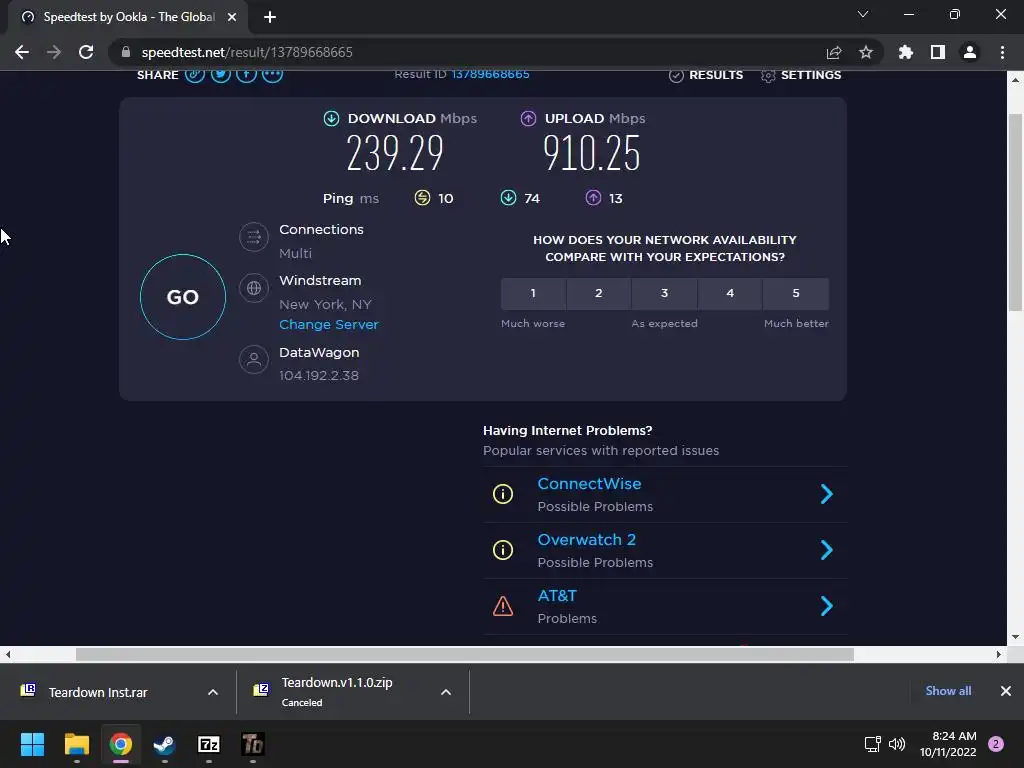Share result on Facebook

click(x=246, y=74)
